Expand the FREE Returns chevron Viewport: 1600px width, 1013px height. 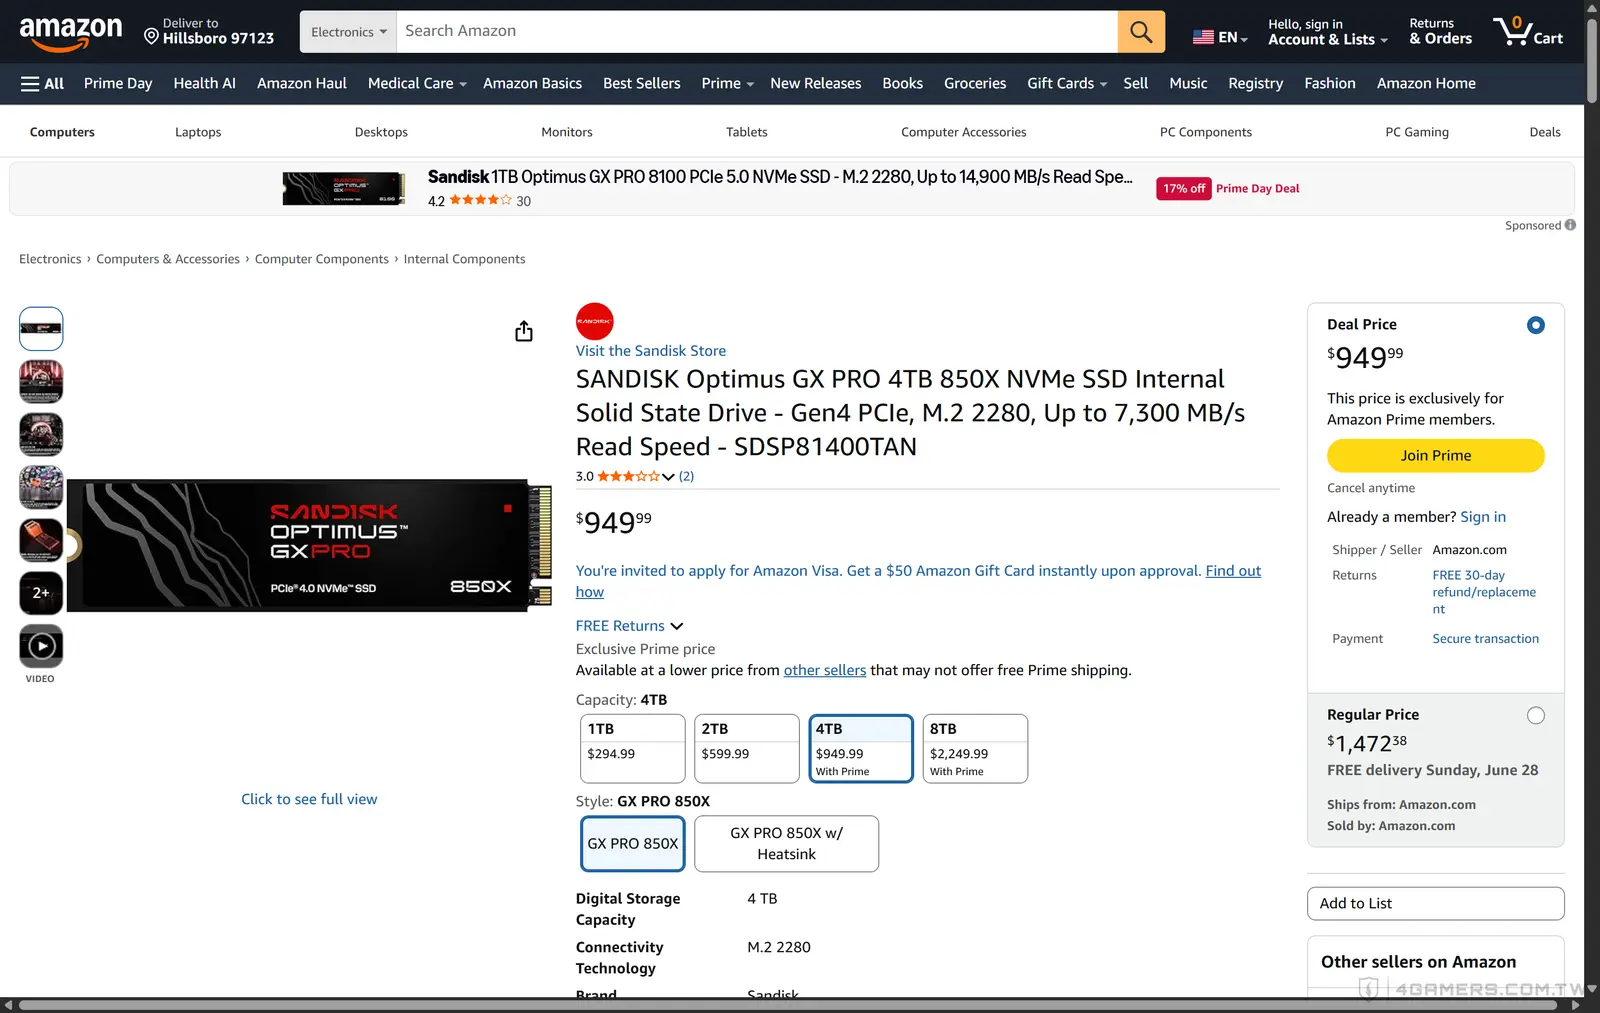coord(677,626)
